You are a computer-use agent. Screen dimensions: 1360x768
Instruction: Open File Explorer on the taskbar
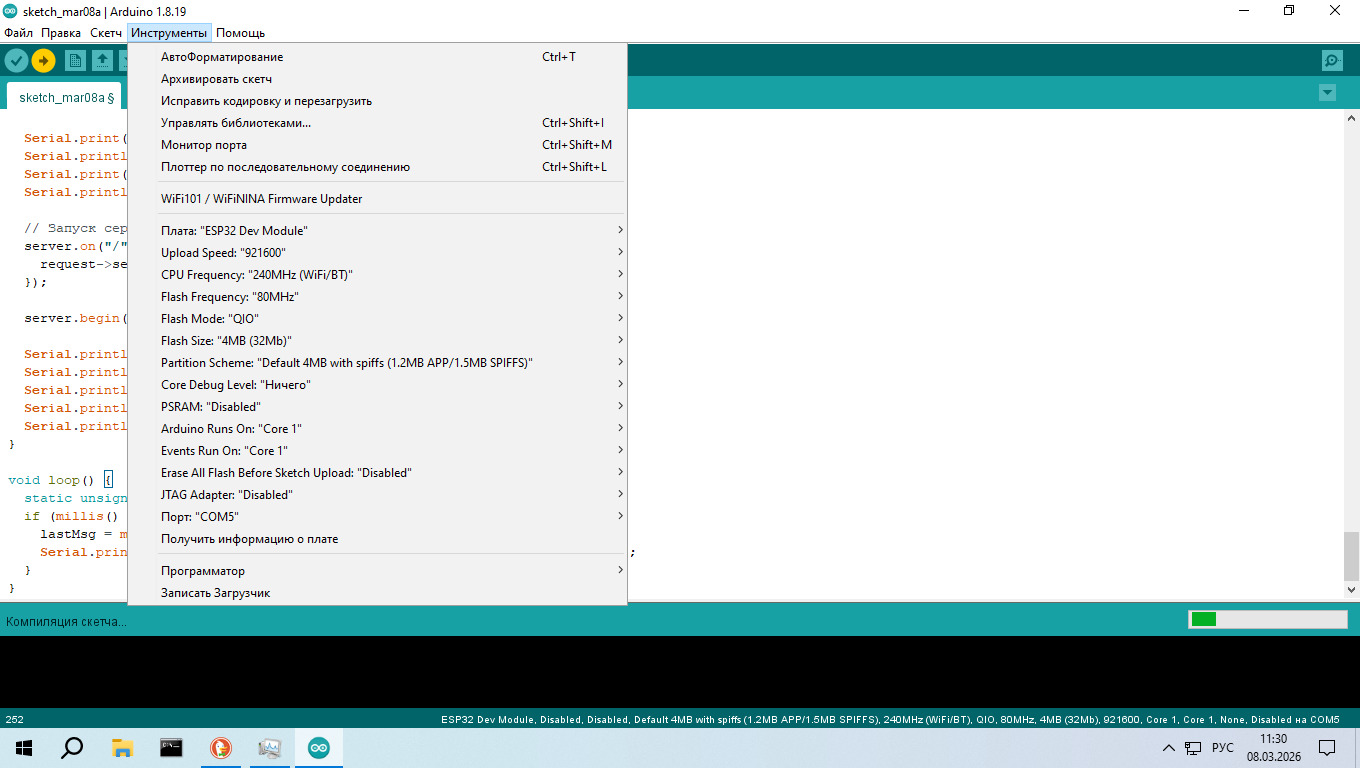(122, 748)
